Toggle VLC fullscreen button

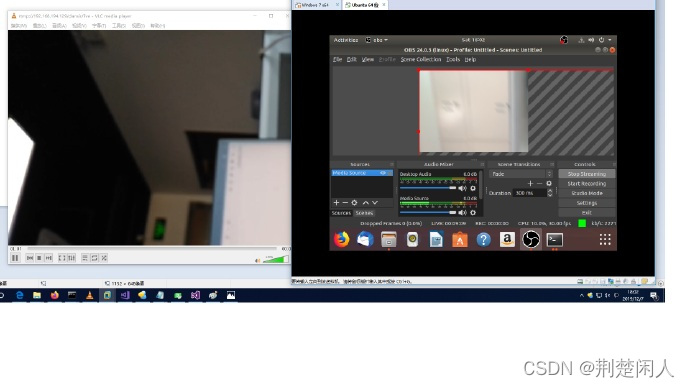coord(62,258)
